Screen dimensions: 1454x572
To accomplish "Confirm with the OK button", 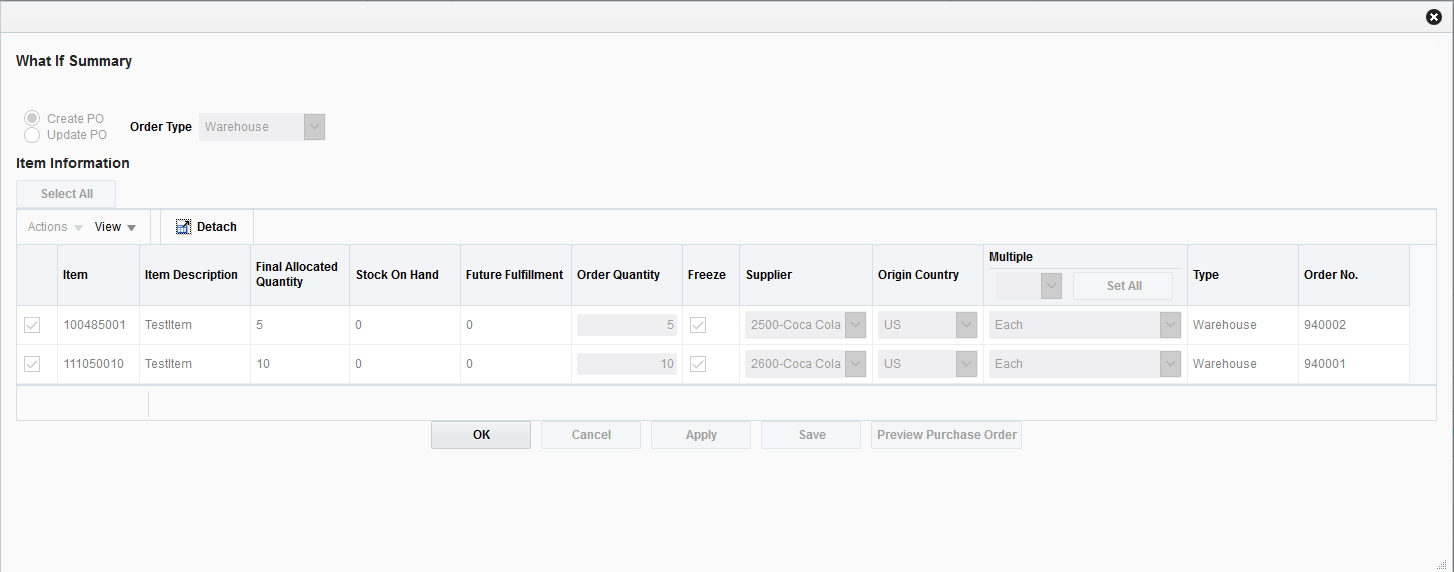I will (x=481, y=435).
